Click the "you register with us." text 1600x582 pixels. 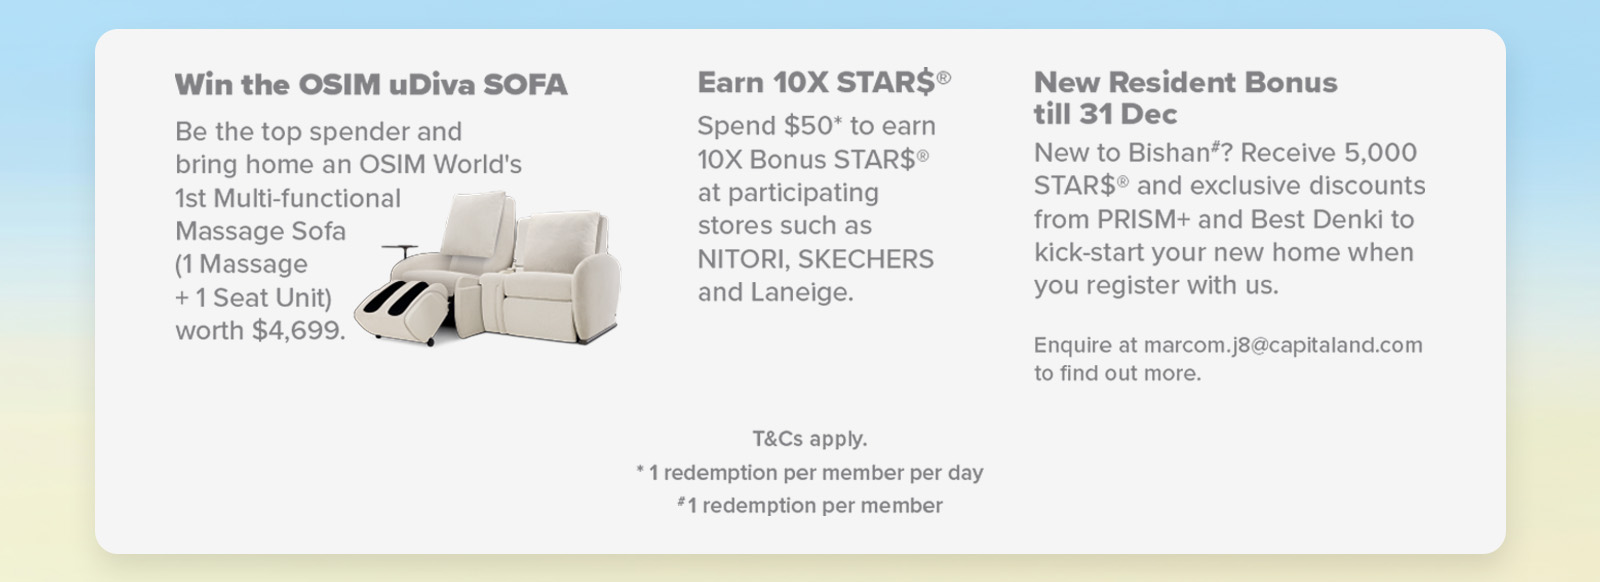pyautogui.click(x=1156, y=286)
